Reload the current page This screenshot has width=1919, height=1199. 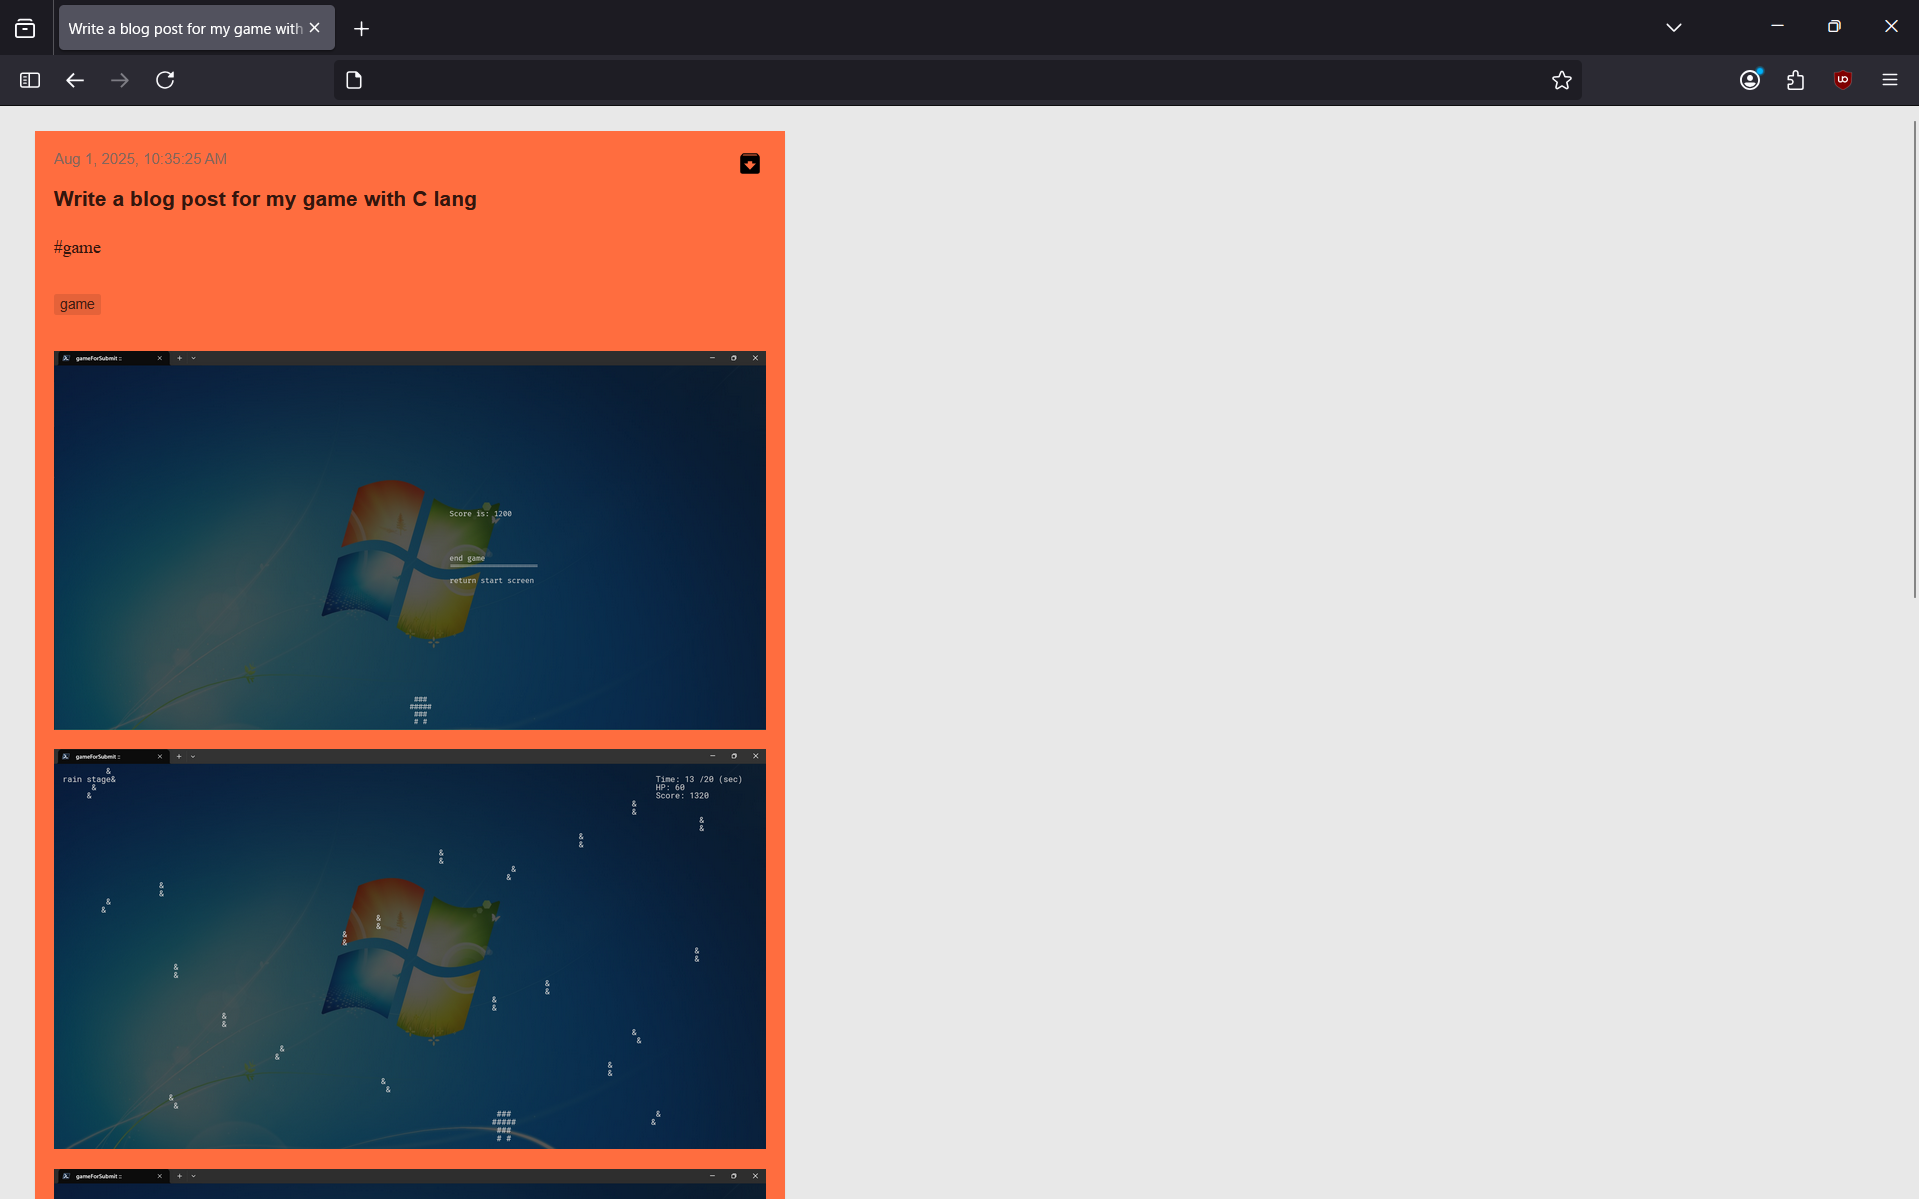(165, 80)
